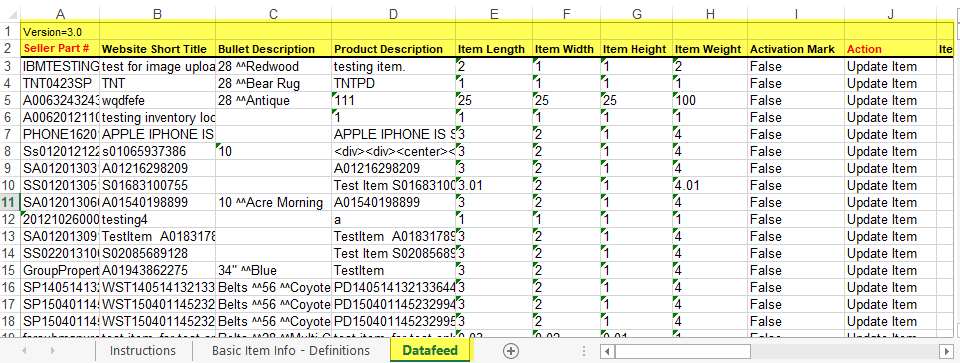Click the 34" ^^Blue cell
The width and height of the screenshot is (960, 363).
[273, 270]
